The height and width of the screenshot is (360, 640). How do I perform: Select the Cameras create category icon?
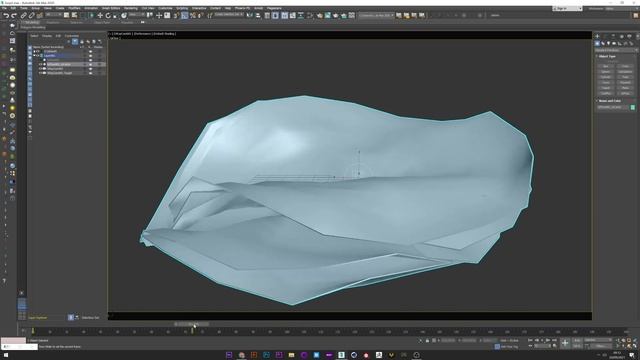tap(614, 43)
